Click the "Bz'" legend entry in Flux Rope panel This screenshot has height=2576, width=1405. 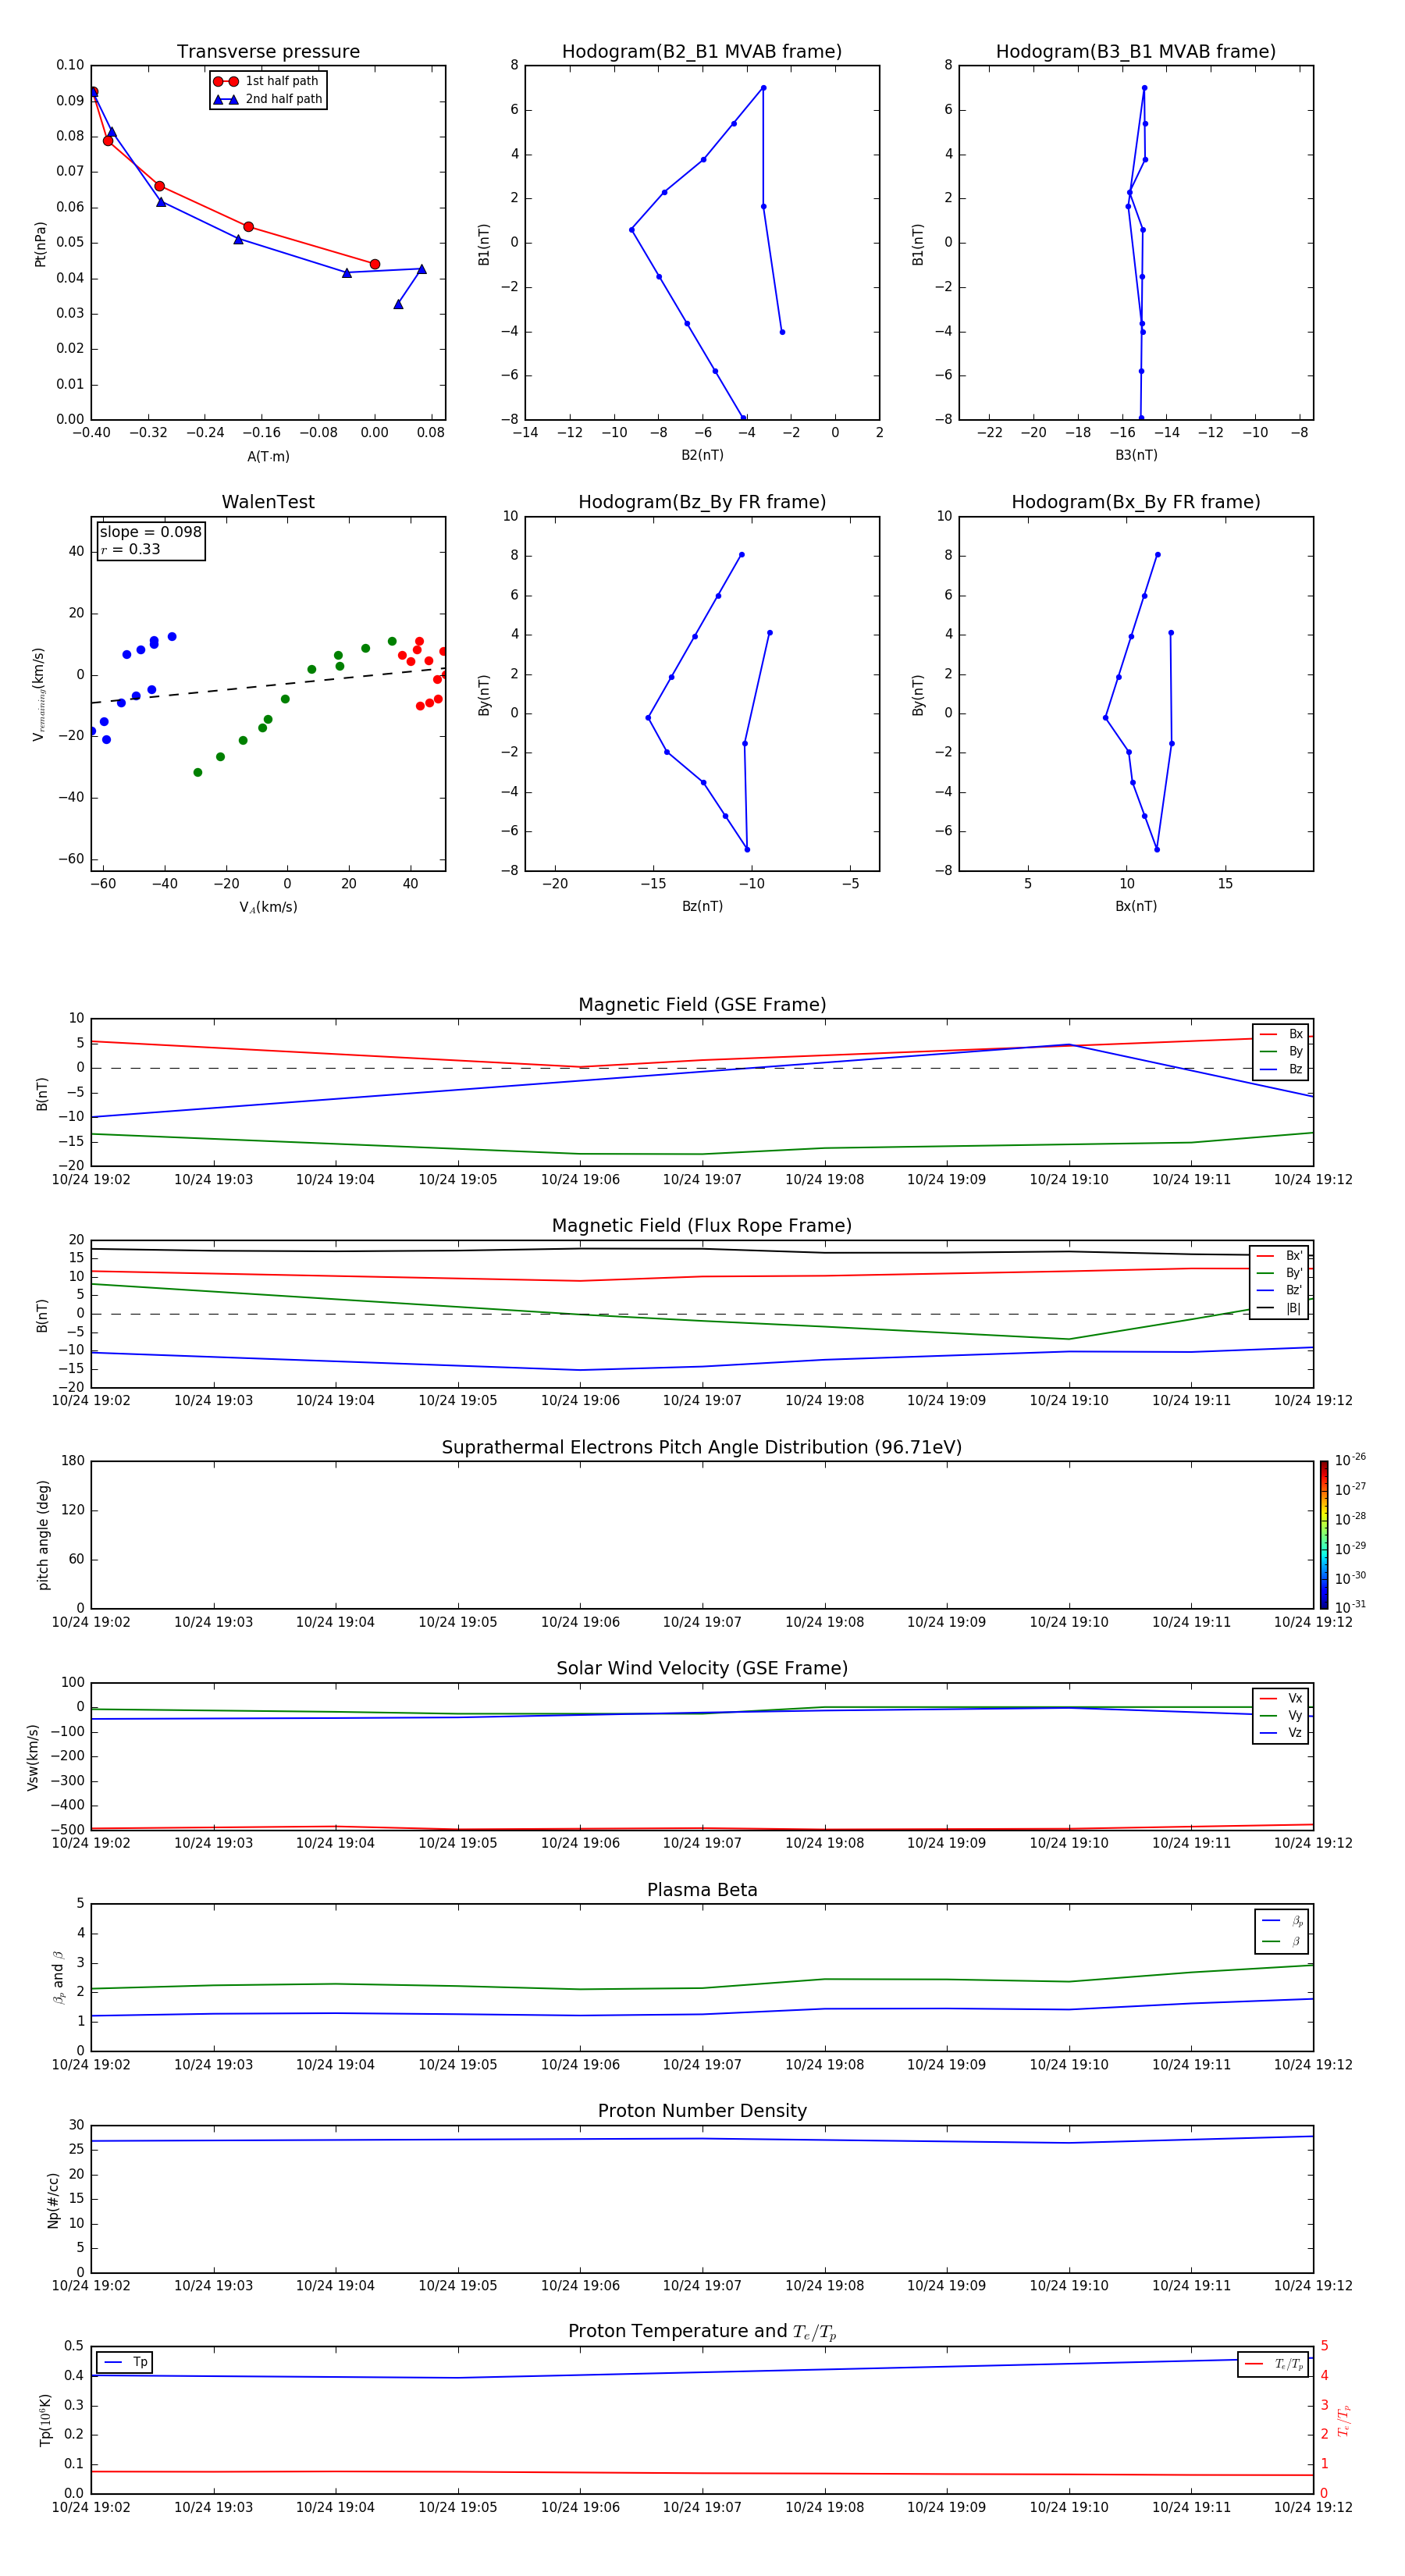(x=1280, y=1290)
